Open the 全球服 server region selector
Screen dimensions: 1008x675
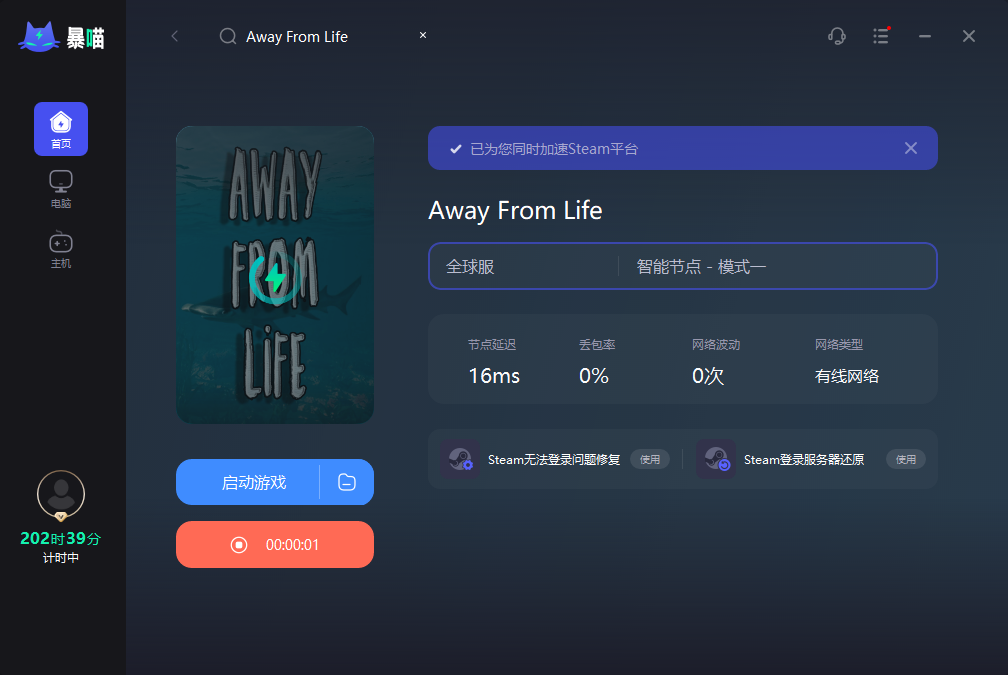point(524,266)
